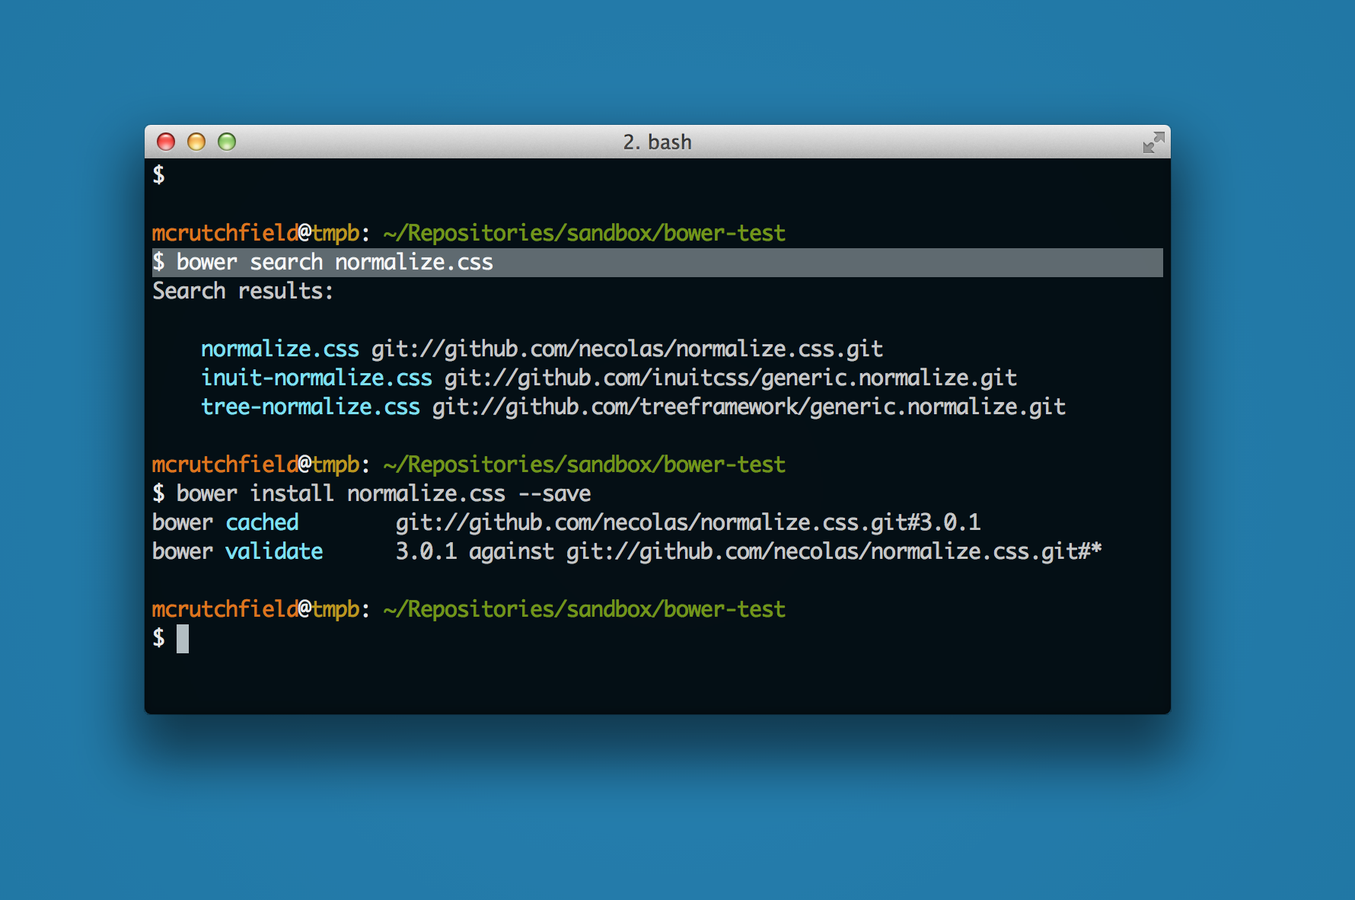Viewport: 1355px width, 900px height.
Task: Click the inuitcss/generic.normalize.git URL
Action: [x=731, y=378]
